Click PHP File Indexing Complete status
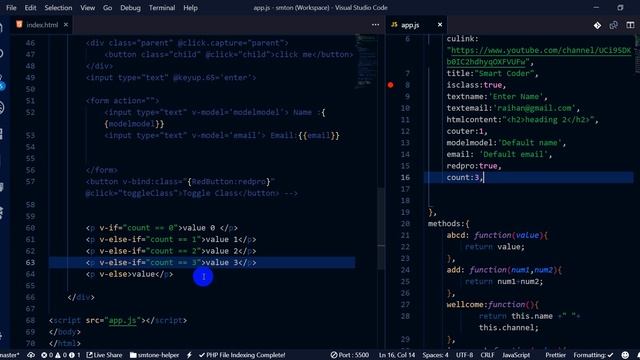The image size is (640, 360). [x=242, y=355]
